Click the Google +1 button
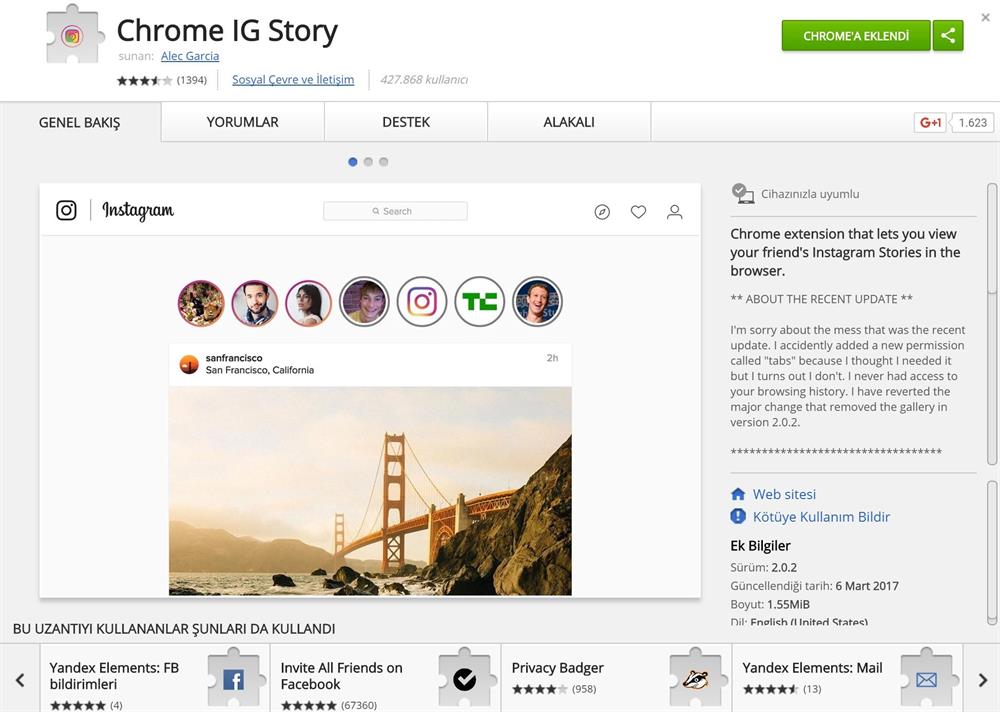 (930, 123)
